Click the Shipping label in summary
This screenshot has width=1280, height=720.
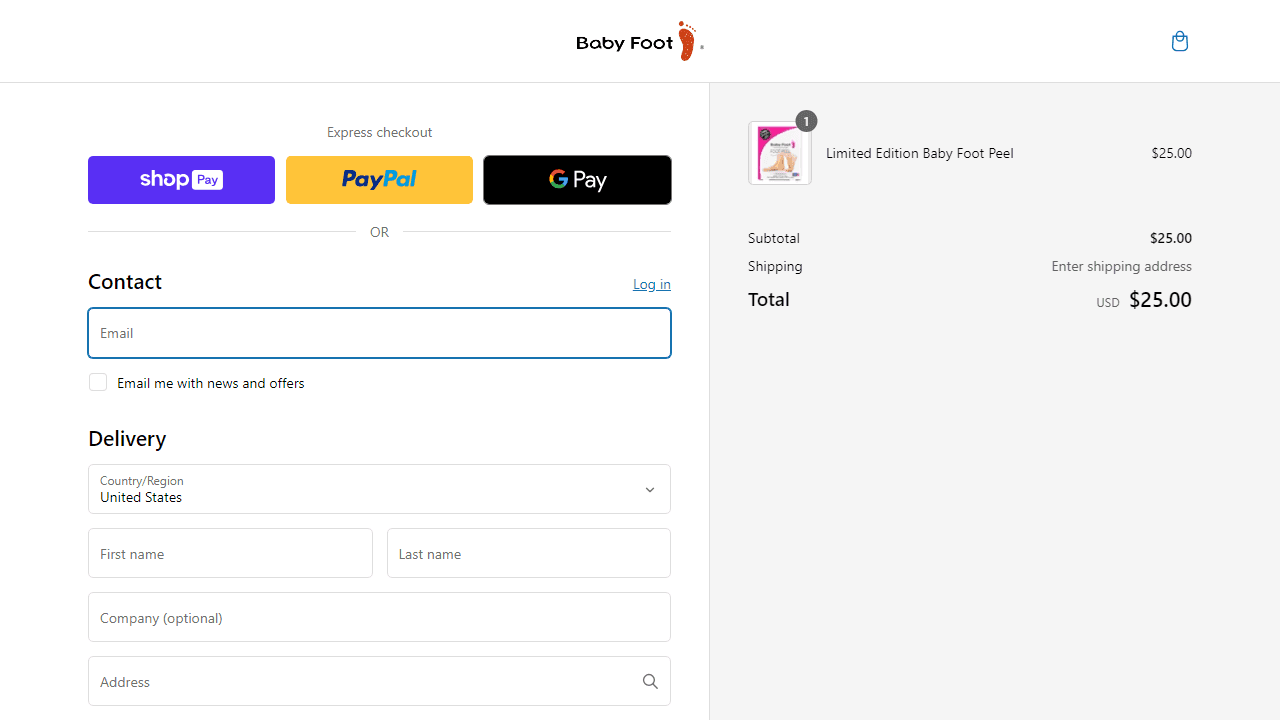click(x=775, y=266)
